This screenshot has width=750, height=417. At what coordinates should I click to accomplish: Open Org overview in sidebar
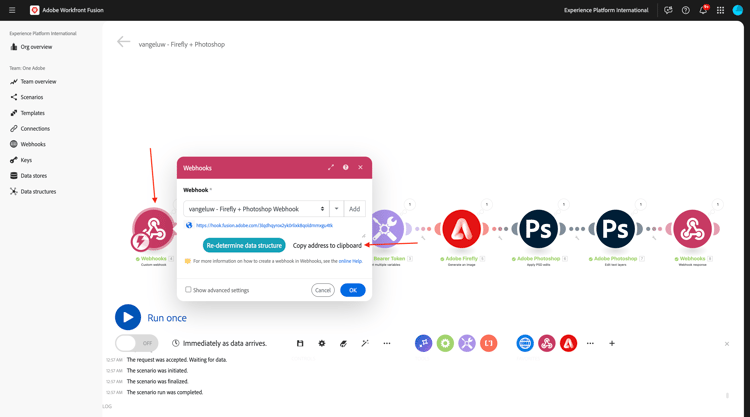coord(32,47)
